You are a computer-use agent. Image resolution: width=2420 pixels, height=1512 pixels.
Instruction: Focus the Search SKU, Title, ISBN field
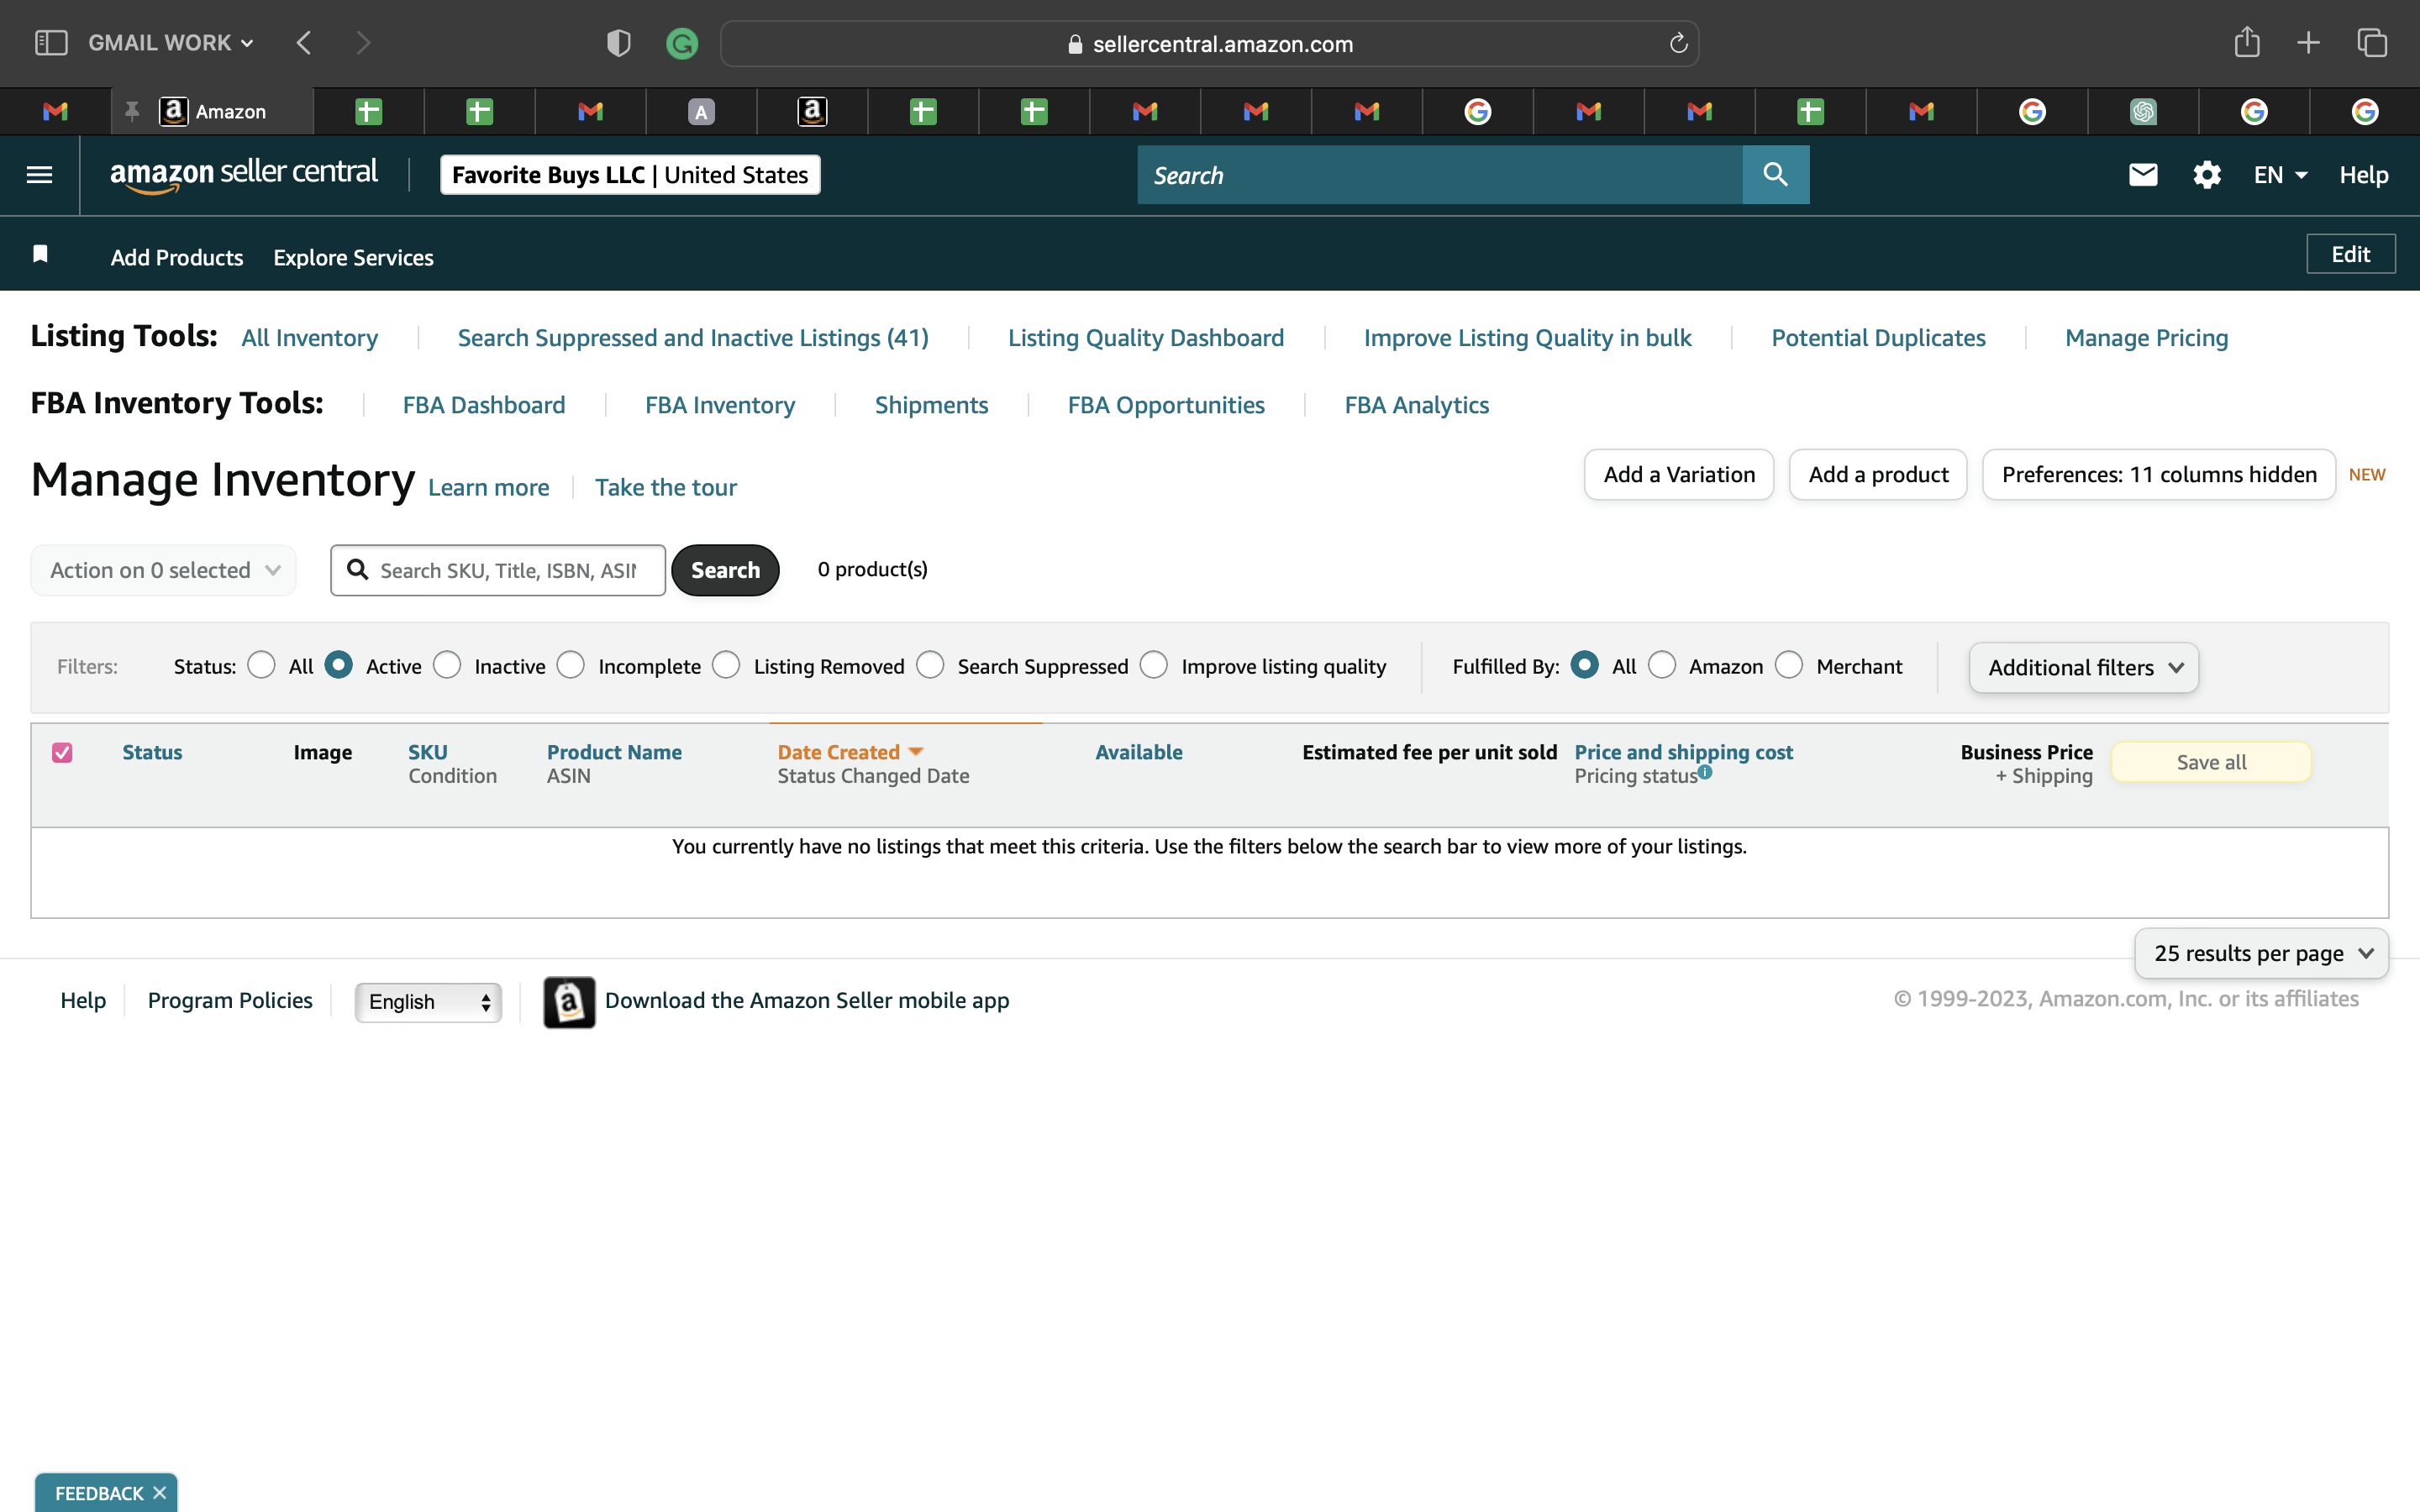(498, 570)
